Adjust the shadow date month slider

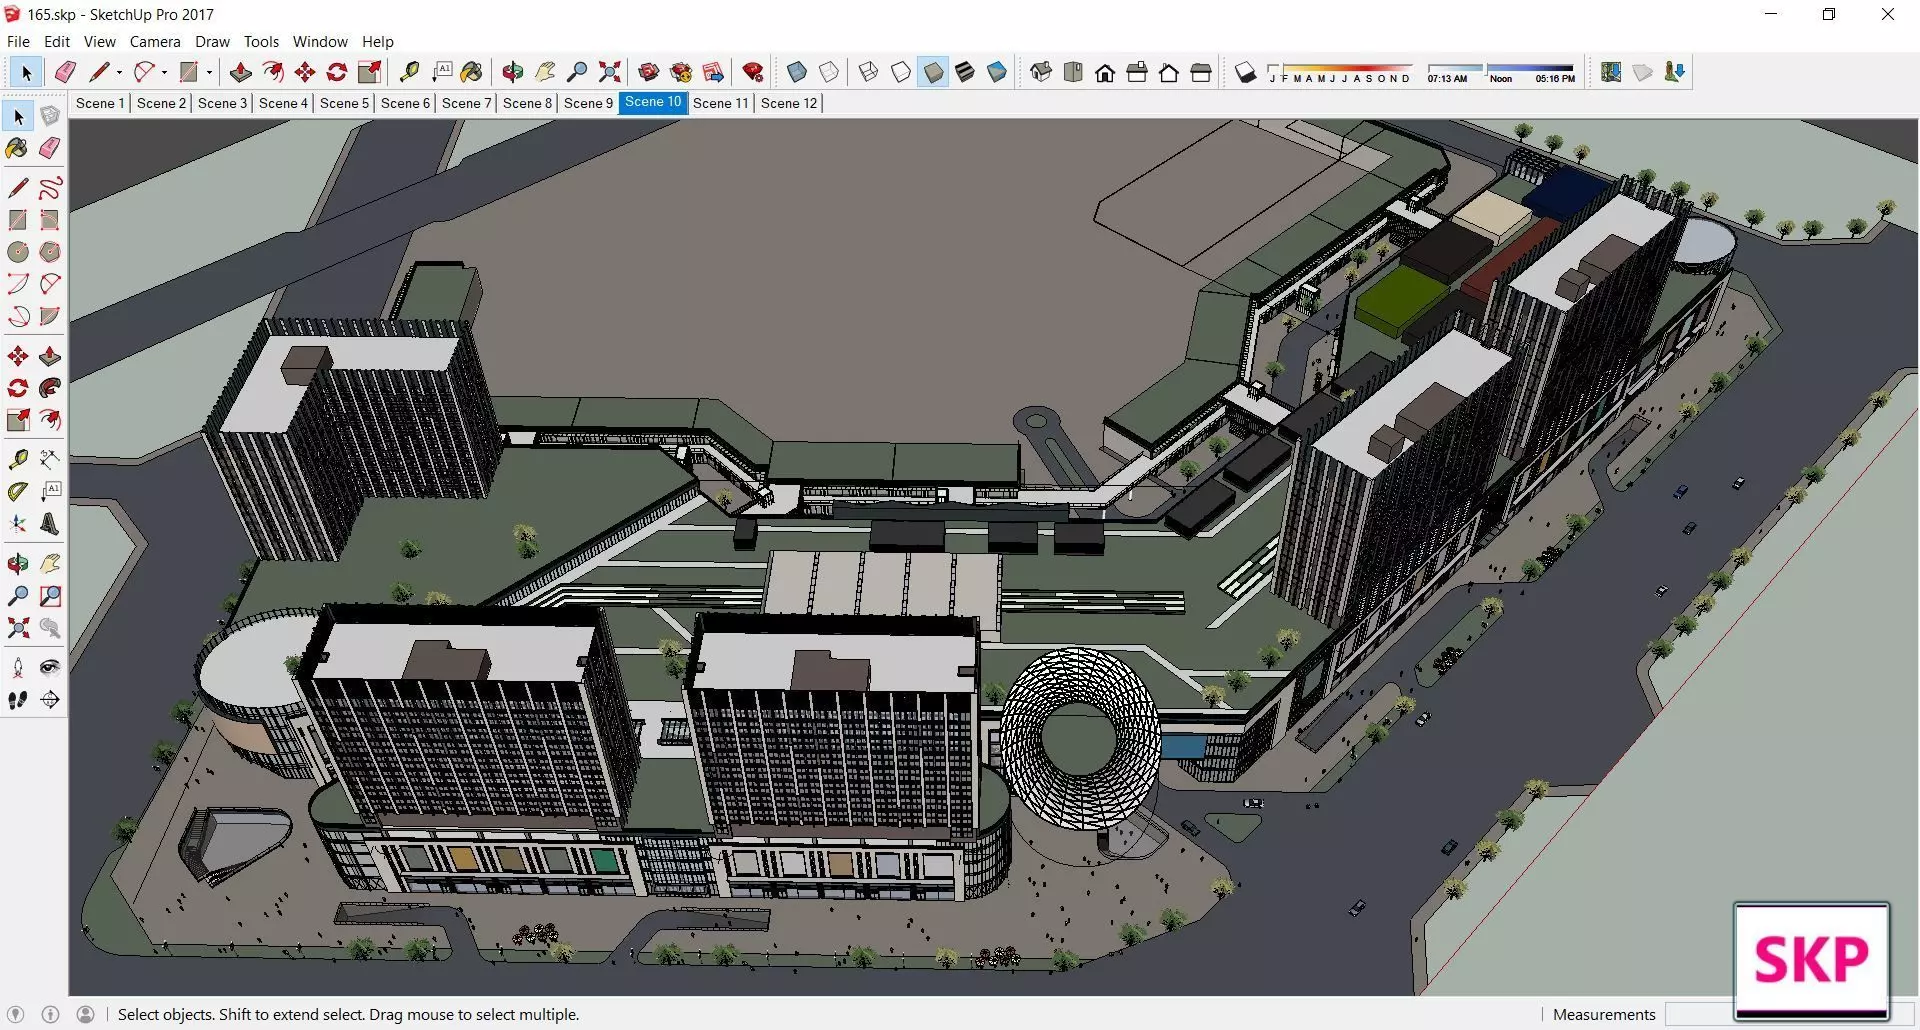pos(1340,73)
